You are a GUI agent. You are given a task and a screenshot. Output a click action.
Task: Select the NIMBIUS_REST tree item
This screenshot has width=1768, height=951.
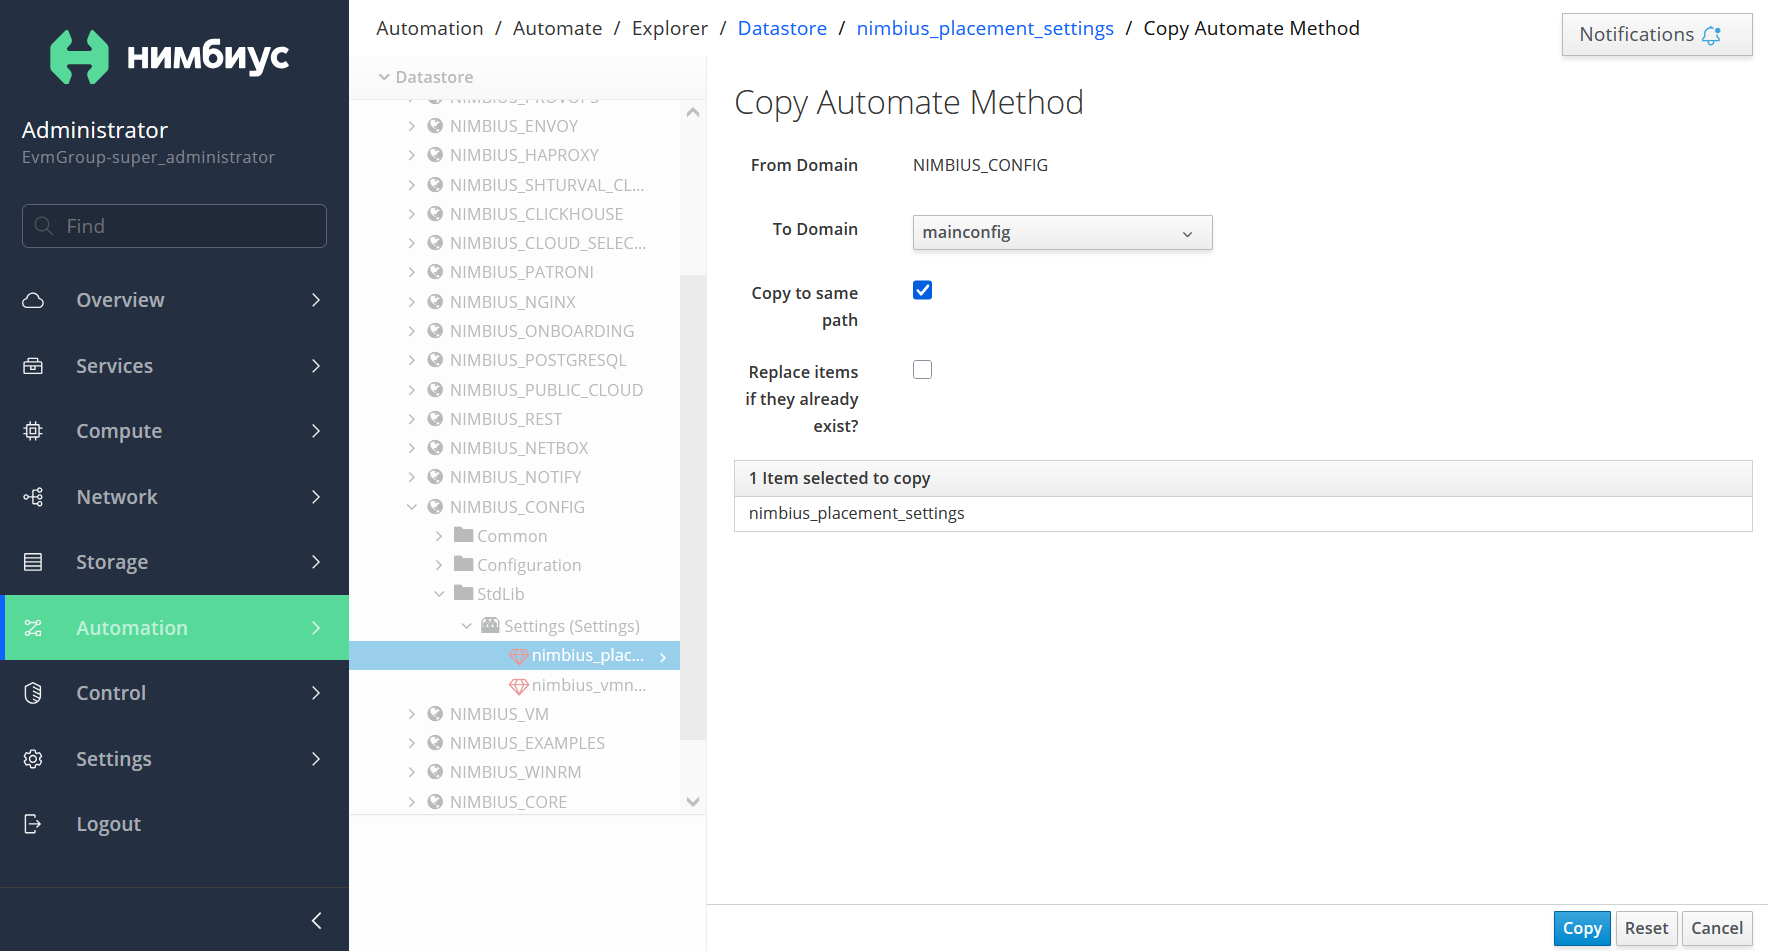point(506,419)
